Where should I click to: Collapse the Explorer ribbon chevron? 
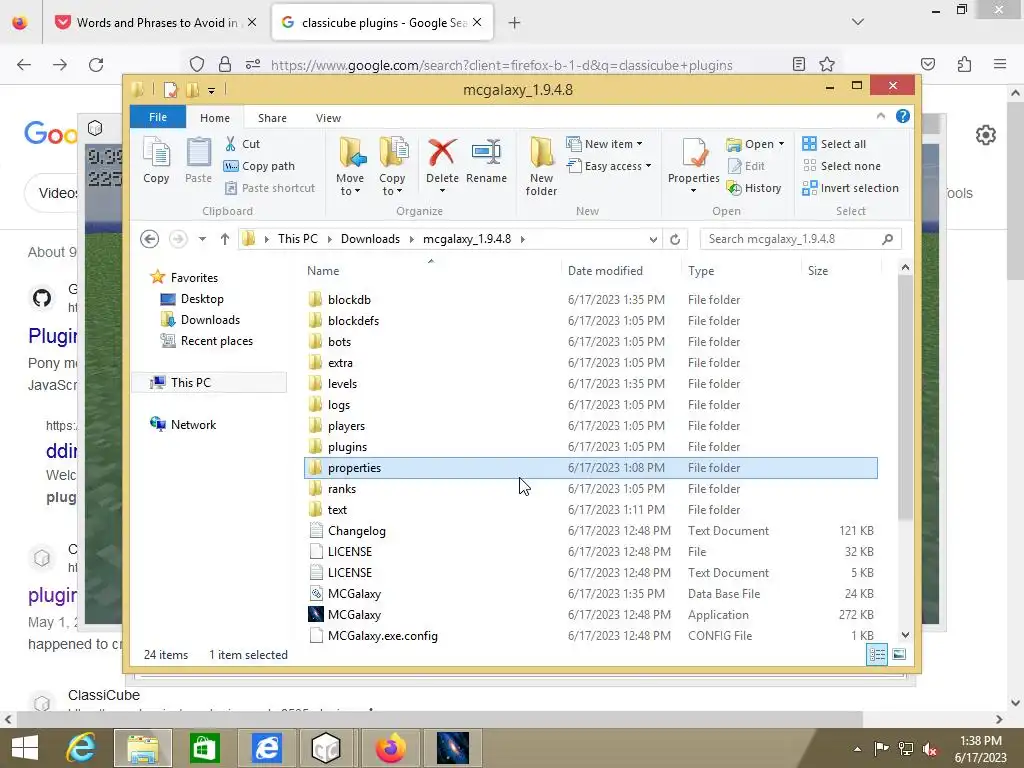[x=881, y=116]
